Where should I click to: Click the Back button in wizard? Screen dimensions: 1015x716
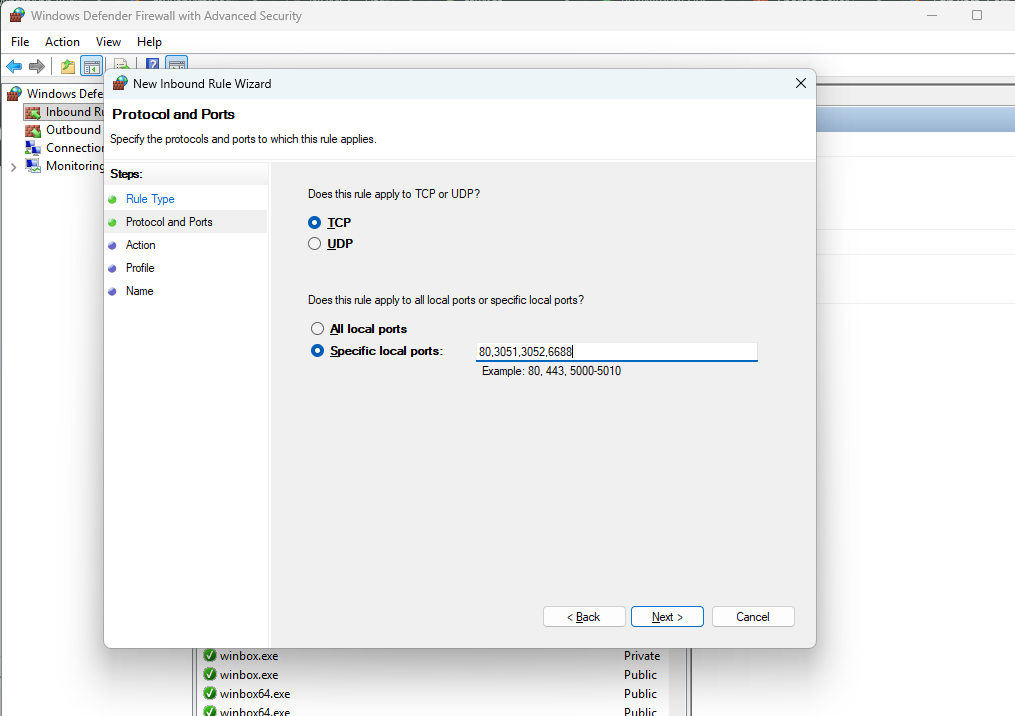[584, 616]
